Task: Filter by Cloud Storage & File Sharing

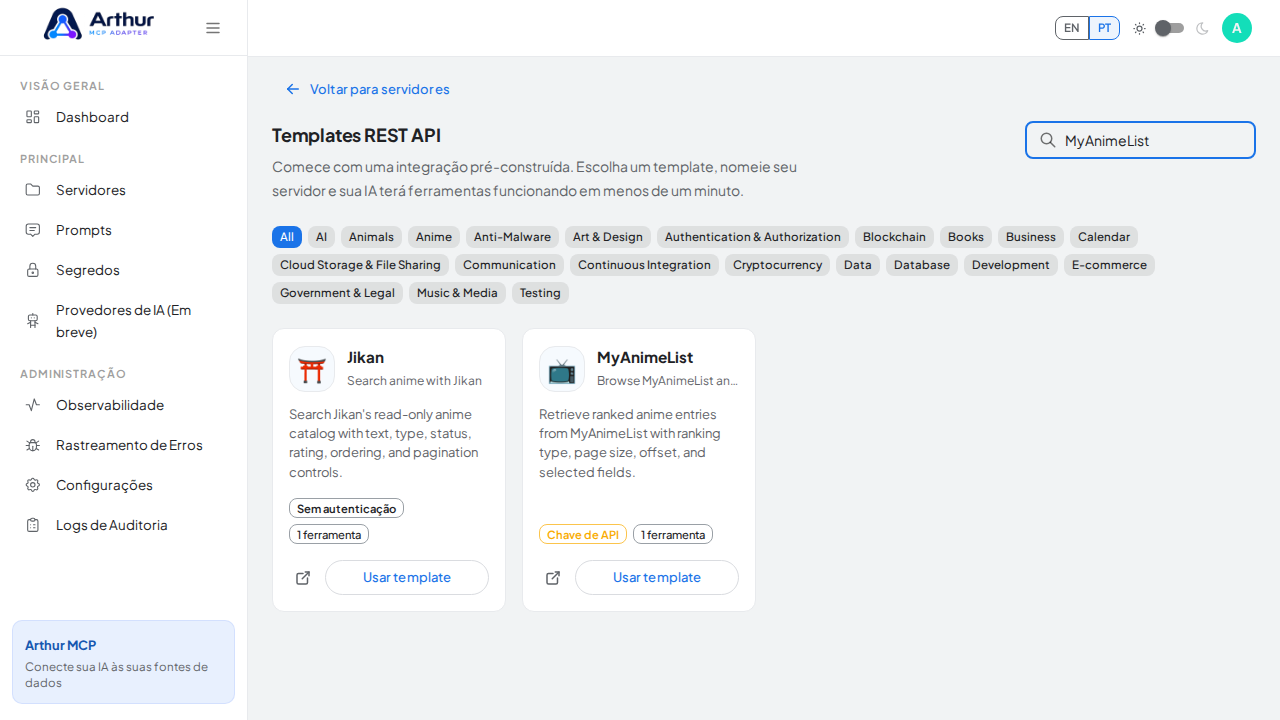Action: [x=360, y=265]
